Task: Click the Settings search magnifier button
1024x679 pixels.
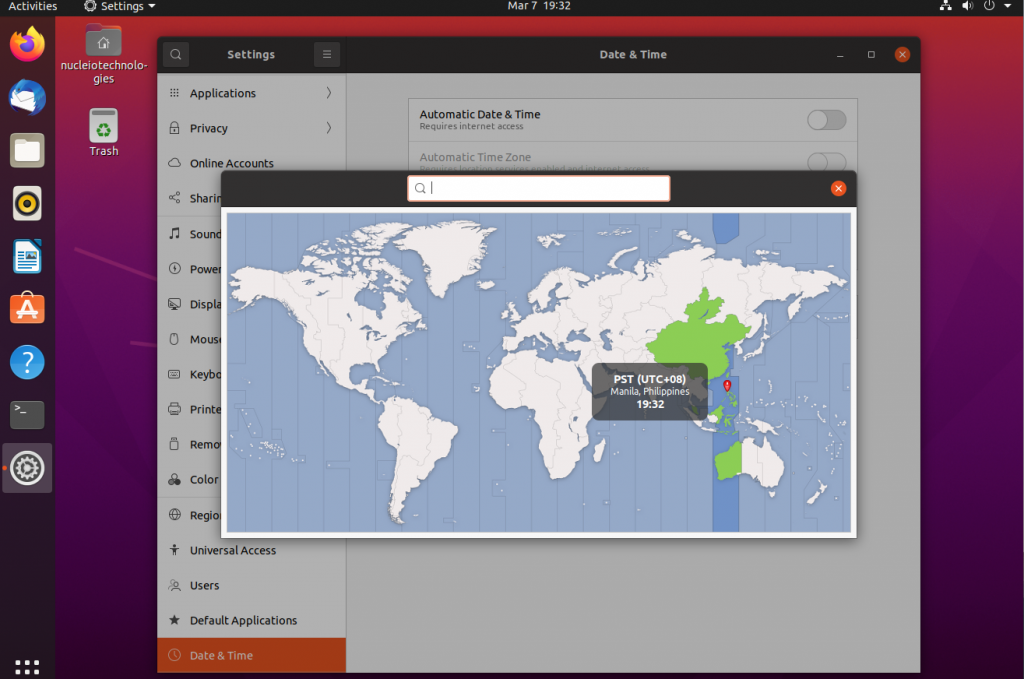Action: point(176,54)
